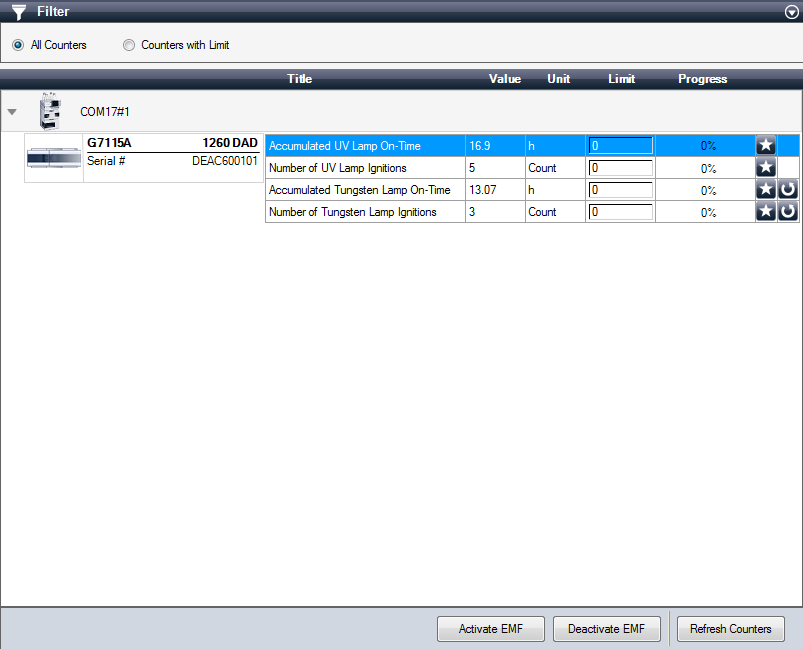Click the UV Lamp On-Time progress cell
This screenshot has width=803, height=649.
coord(707,146)
